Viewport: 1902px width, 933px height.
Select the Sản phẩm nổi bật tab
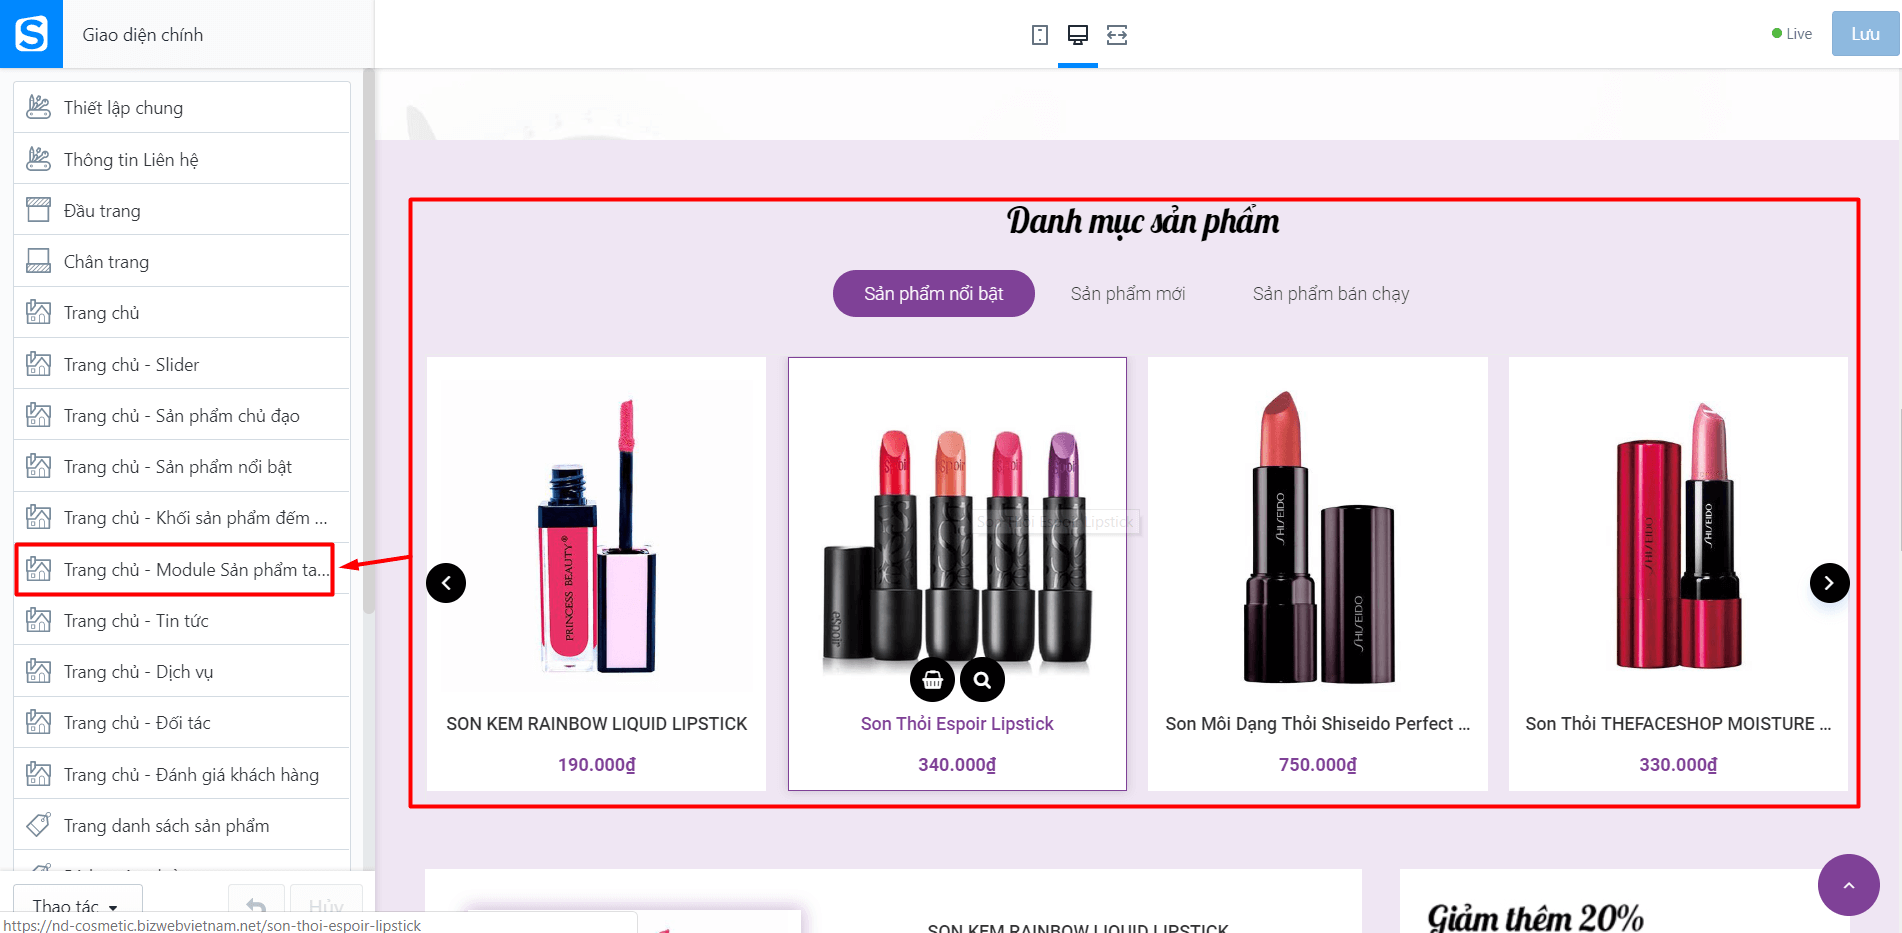click(x=933, y=293)
